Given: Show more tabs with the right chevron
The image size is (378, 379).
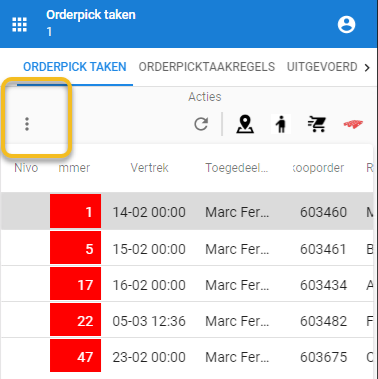Looking at the screenshot, I should pyautogui.click(x=367, y=68).
